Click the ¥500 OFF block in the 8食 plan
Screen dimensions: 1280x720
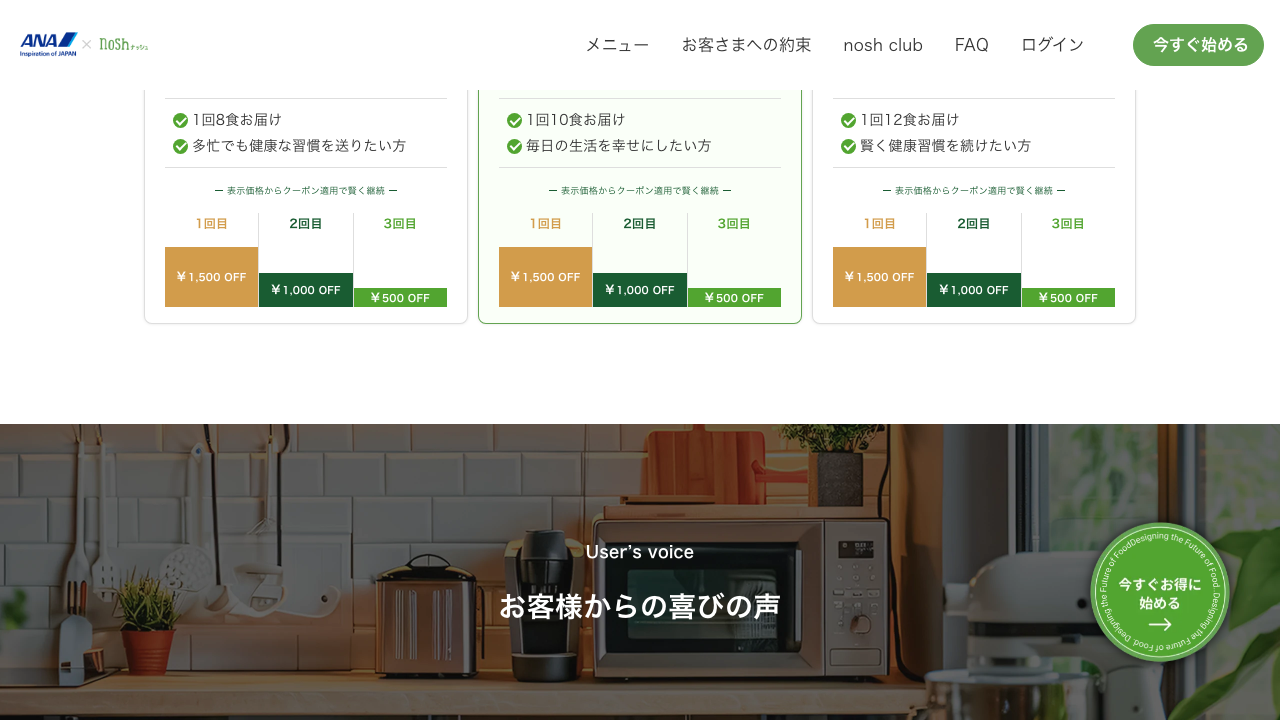pos(400,298)
